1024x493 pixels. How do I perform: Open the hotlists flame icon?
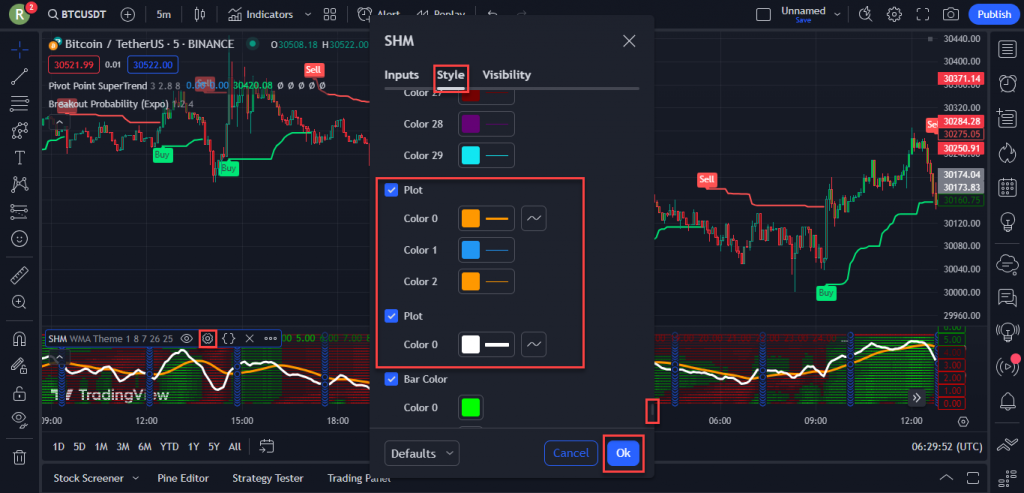[x=1006, y=153]
